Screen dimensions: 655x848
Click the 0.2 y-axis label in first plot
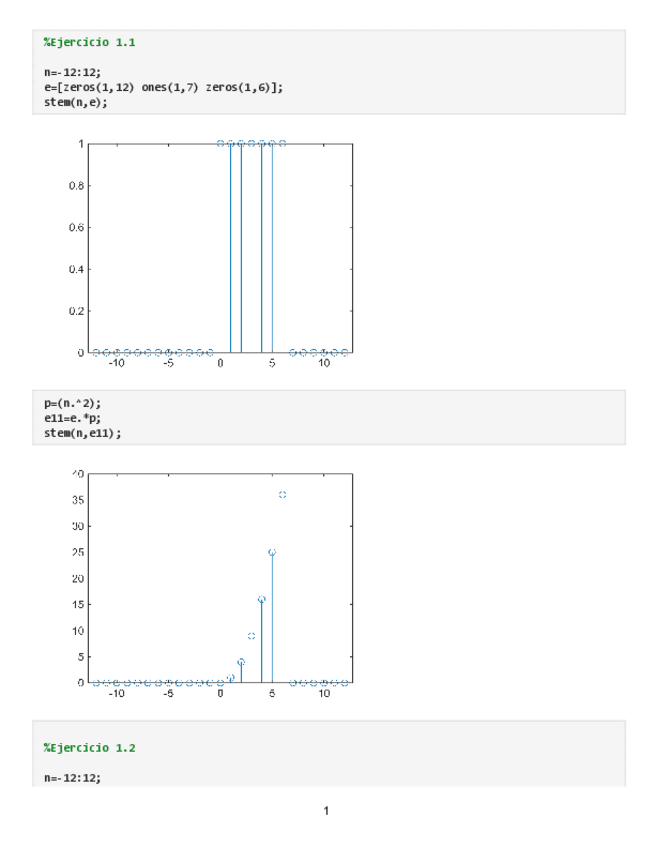tap(76, 311)
